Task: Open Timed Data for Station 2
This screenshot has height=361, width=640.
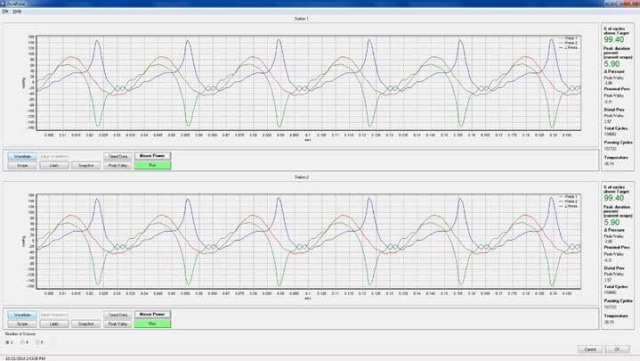Action: (118, 315)
